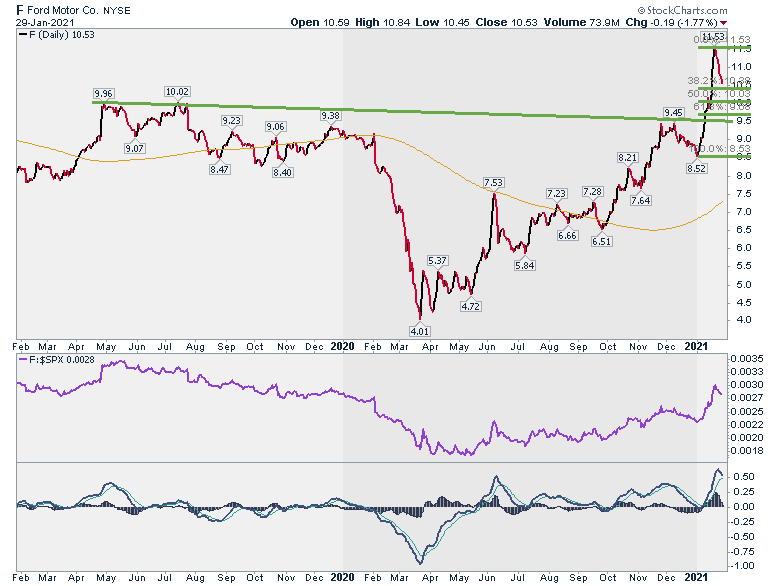Select the Volume 73.9M value
This screenshot has width=780, height=586.
tap(582, 22)
